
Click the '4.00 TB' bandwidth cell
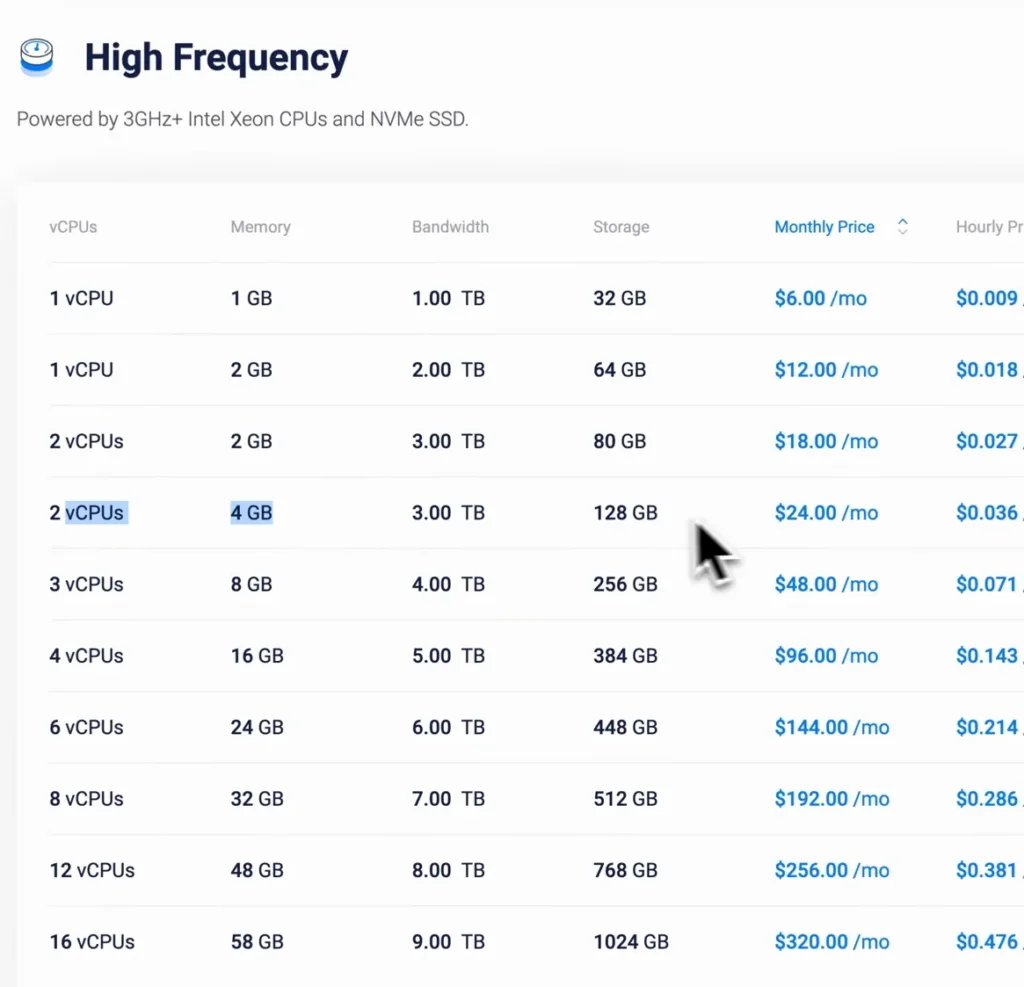pyautogui.click(x=449, y=585)
